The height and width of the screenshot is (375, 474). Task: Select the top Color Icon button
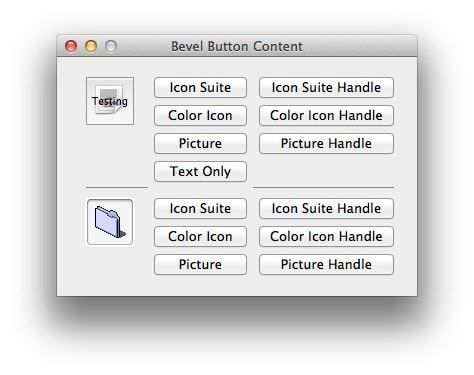(200, 116)
